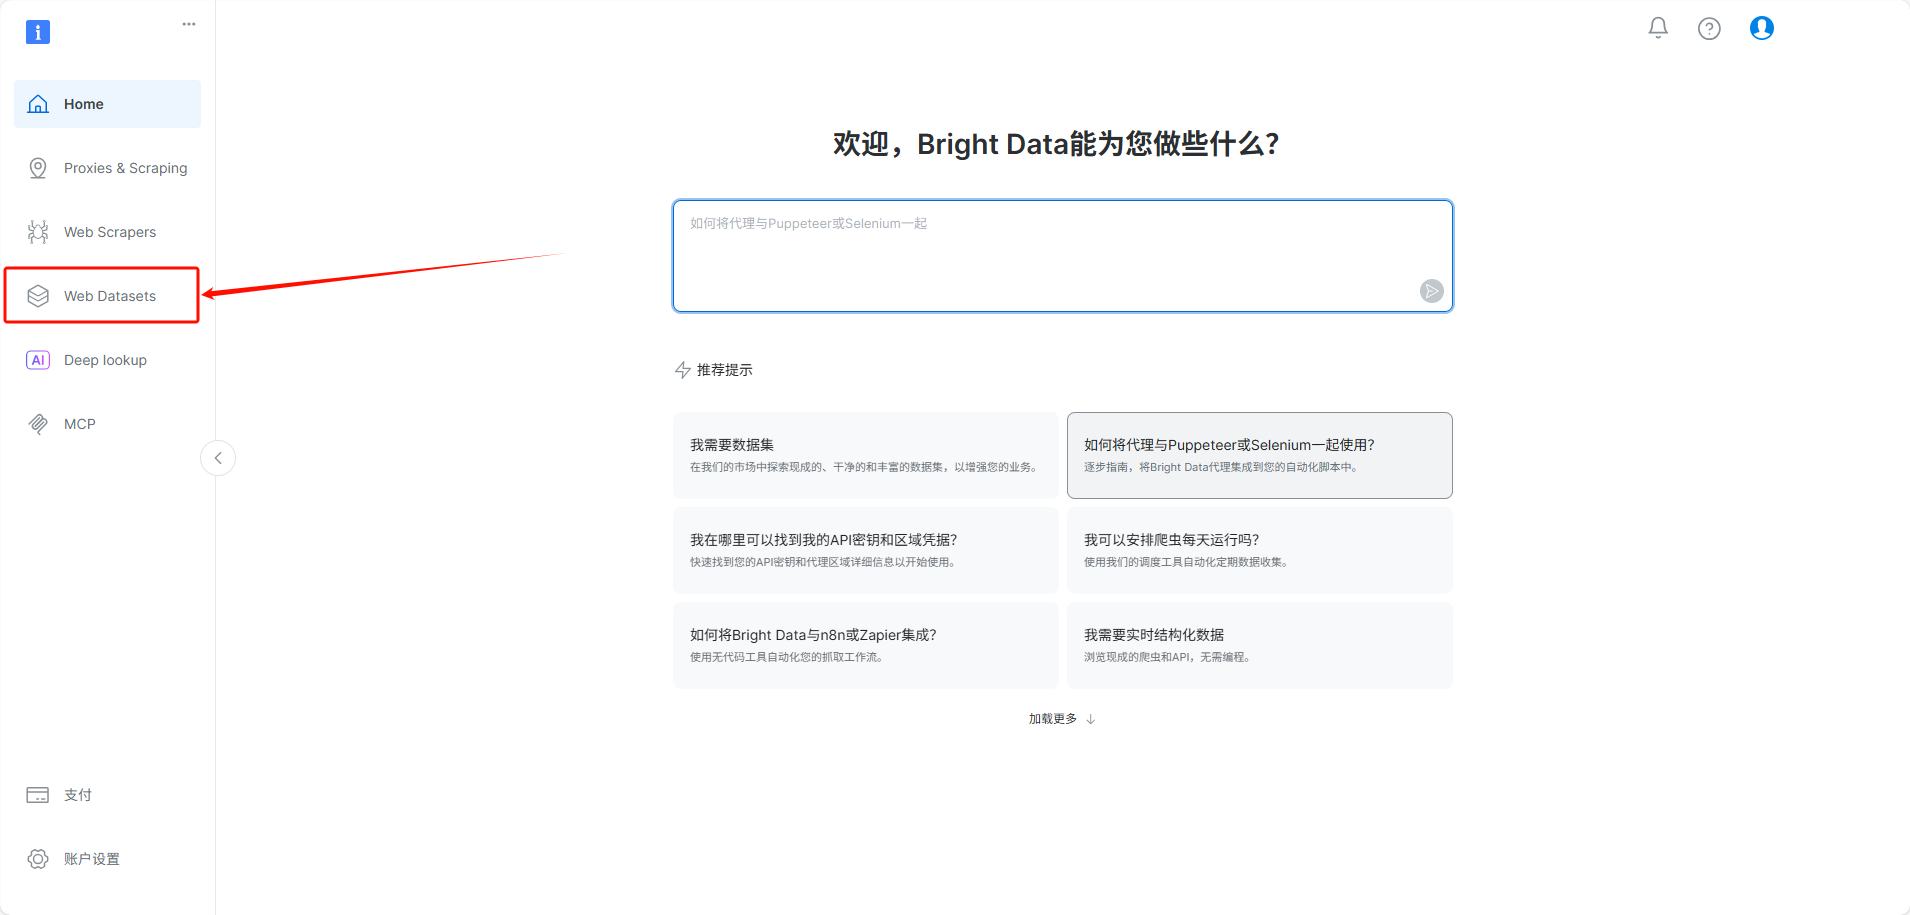Screen dimensions: 1910x915
Task: Select the Puppeteer或Selenium suggestion card
Action: click(x=1260, y=455)
